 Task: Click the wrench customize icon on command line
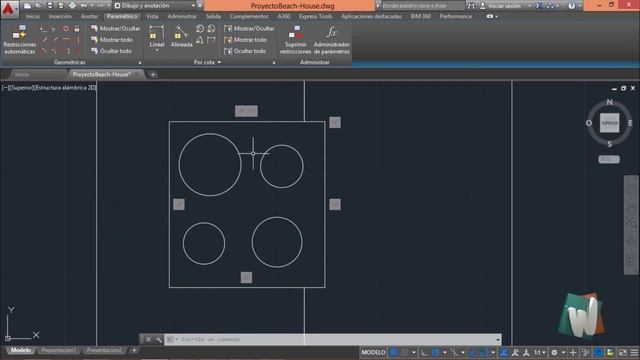158,339
